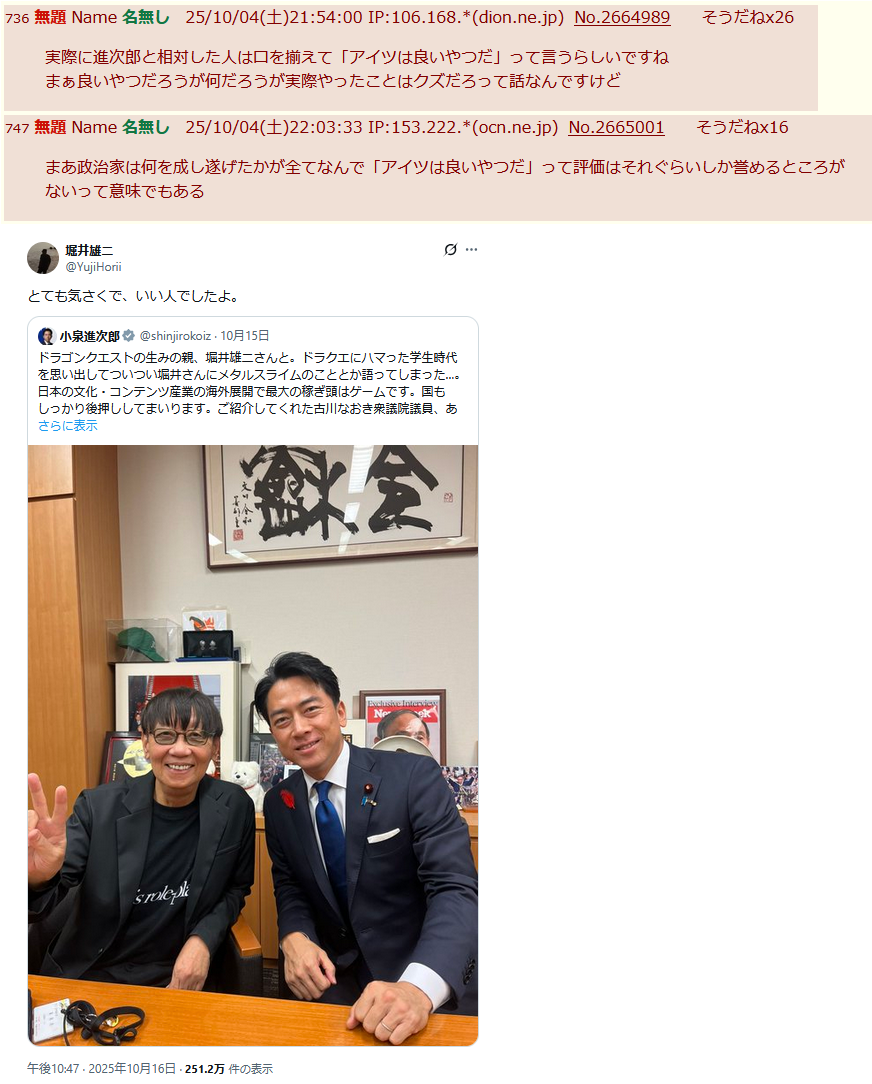The image size is (872, 1084).
Task: Expand the quoted tweet with さらに表示
Action: pyautogui.click(x=68, y=426)
